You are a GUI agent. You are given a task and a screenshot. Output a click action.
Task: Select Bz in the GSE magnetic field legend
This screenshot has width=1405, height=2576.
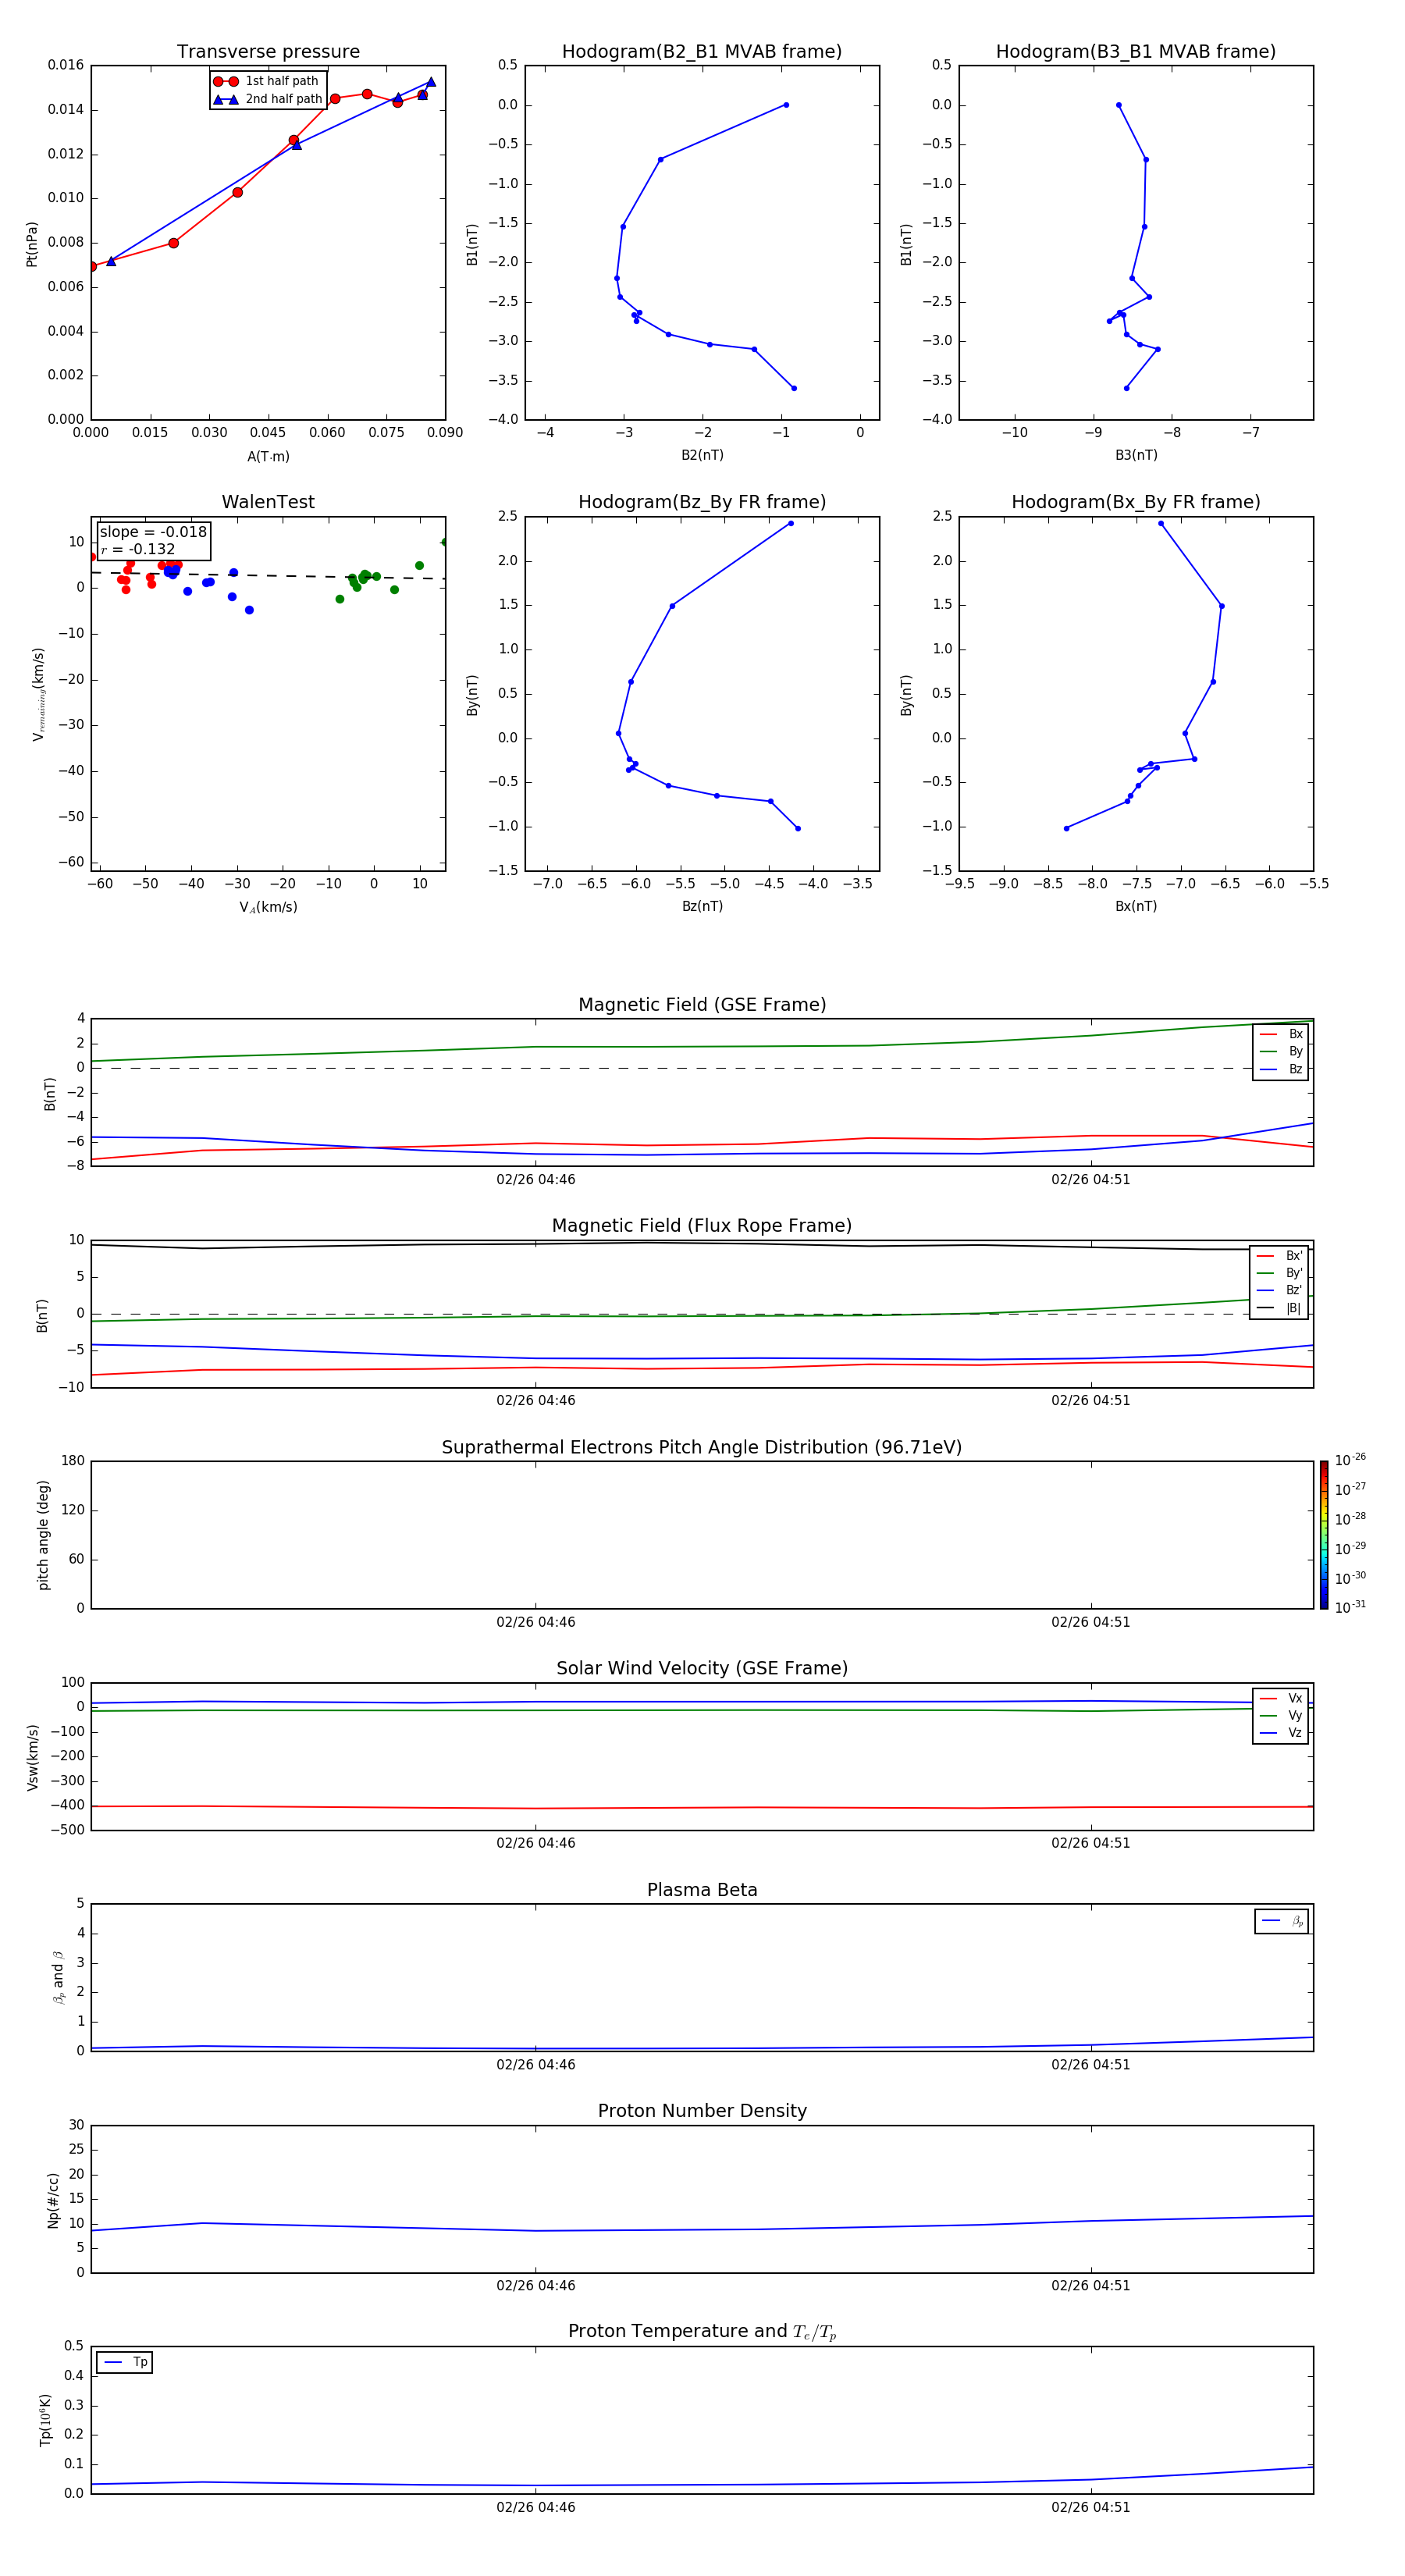pyautogui.click(x=1281, y=1069)
